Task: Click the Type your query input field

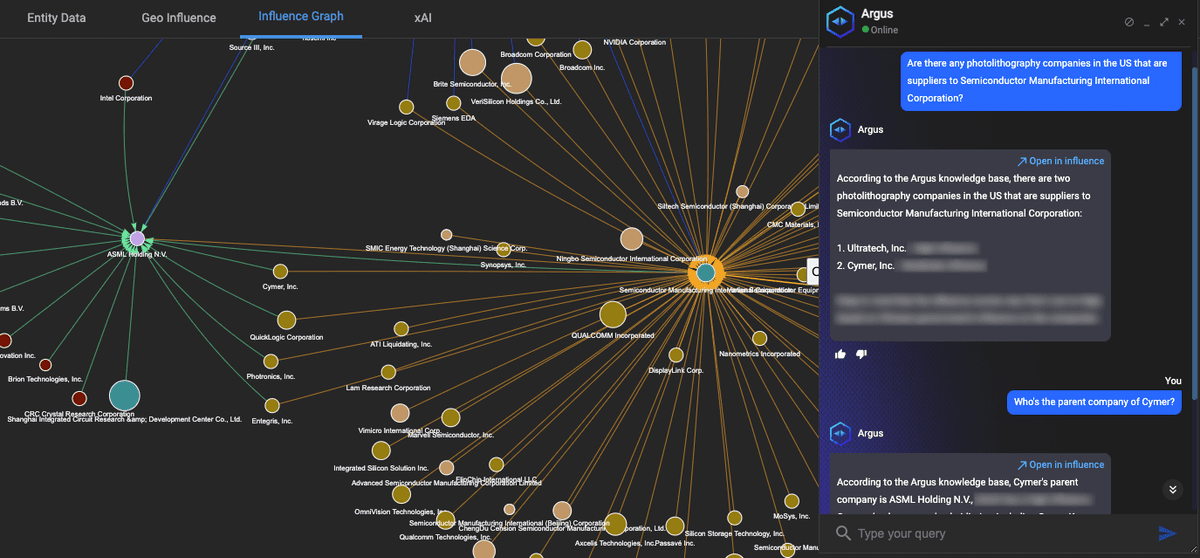Action: 1000,534
